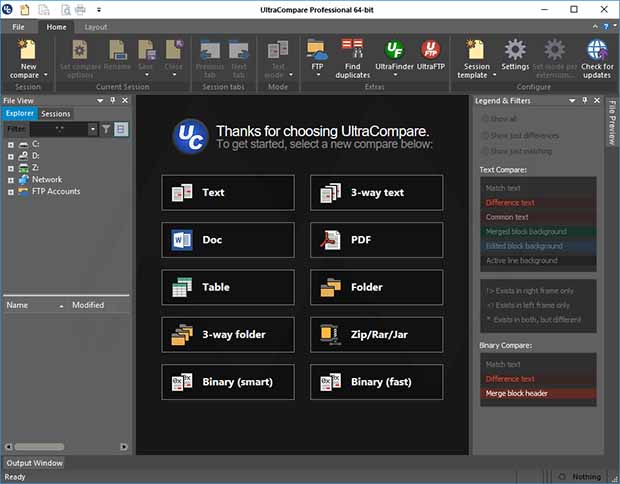Open the Filter dropdown arrow

[x=93, y=129]
